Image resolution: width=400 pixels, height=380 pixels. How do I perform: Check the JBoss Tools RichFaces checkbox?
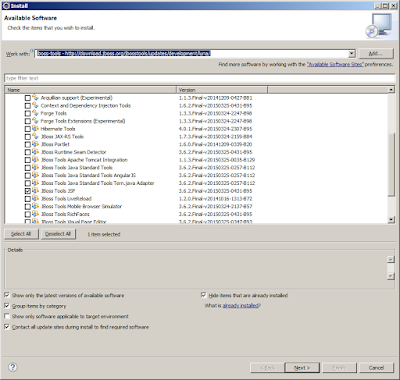coord(28,214)
